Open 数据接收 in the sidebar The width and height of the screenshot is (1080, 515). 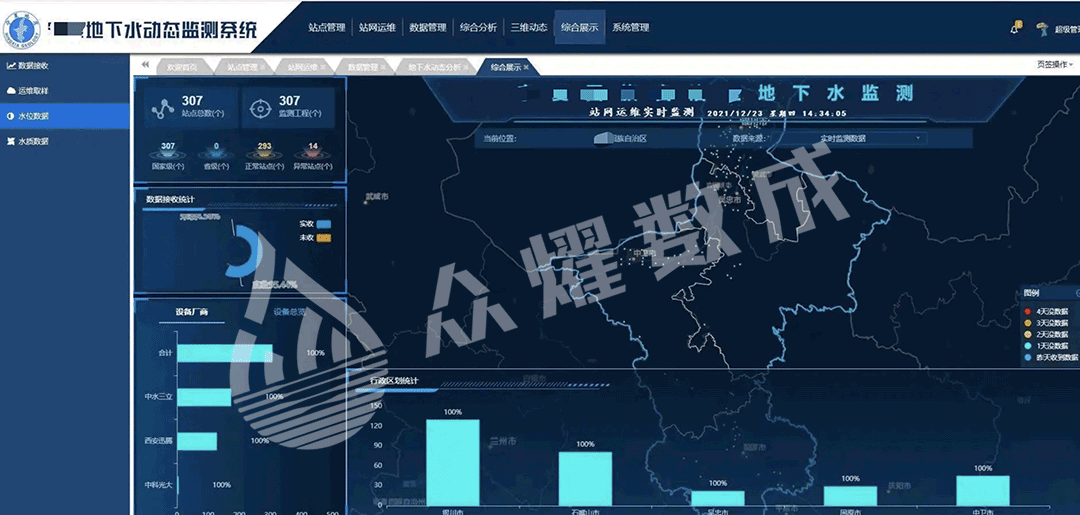click(65, 66)
